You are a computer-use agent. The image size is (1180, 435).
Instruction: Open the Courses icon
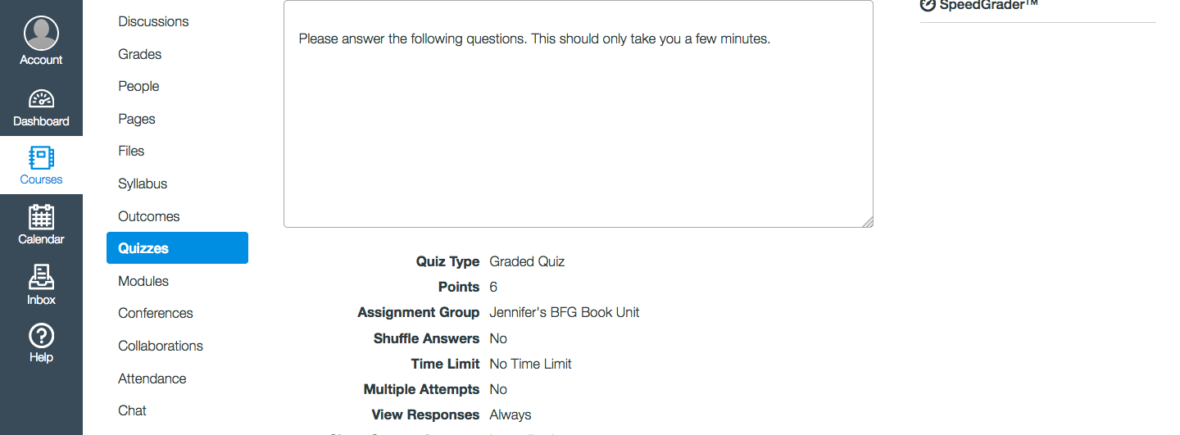(x=41, y=158)
